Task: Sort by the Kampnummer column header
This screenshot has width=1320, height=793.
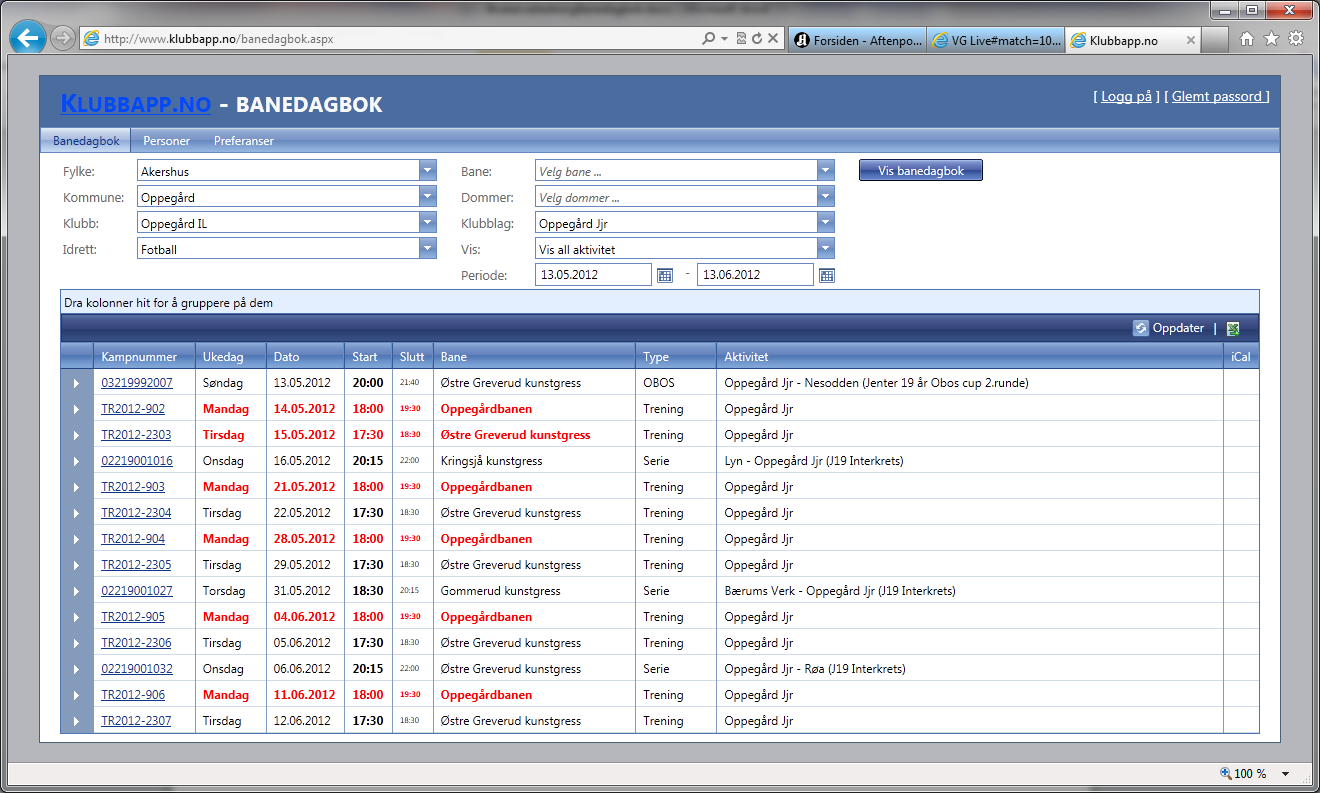Action: tap(144, 357)
